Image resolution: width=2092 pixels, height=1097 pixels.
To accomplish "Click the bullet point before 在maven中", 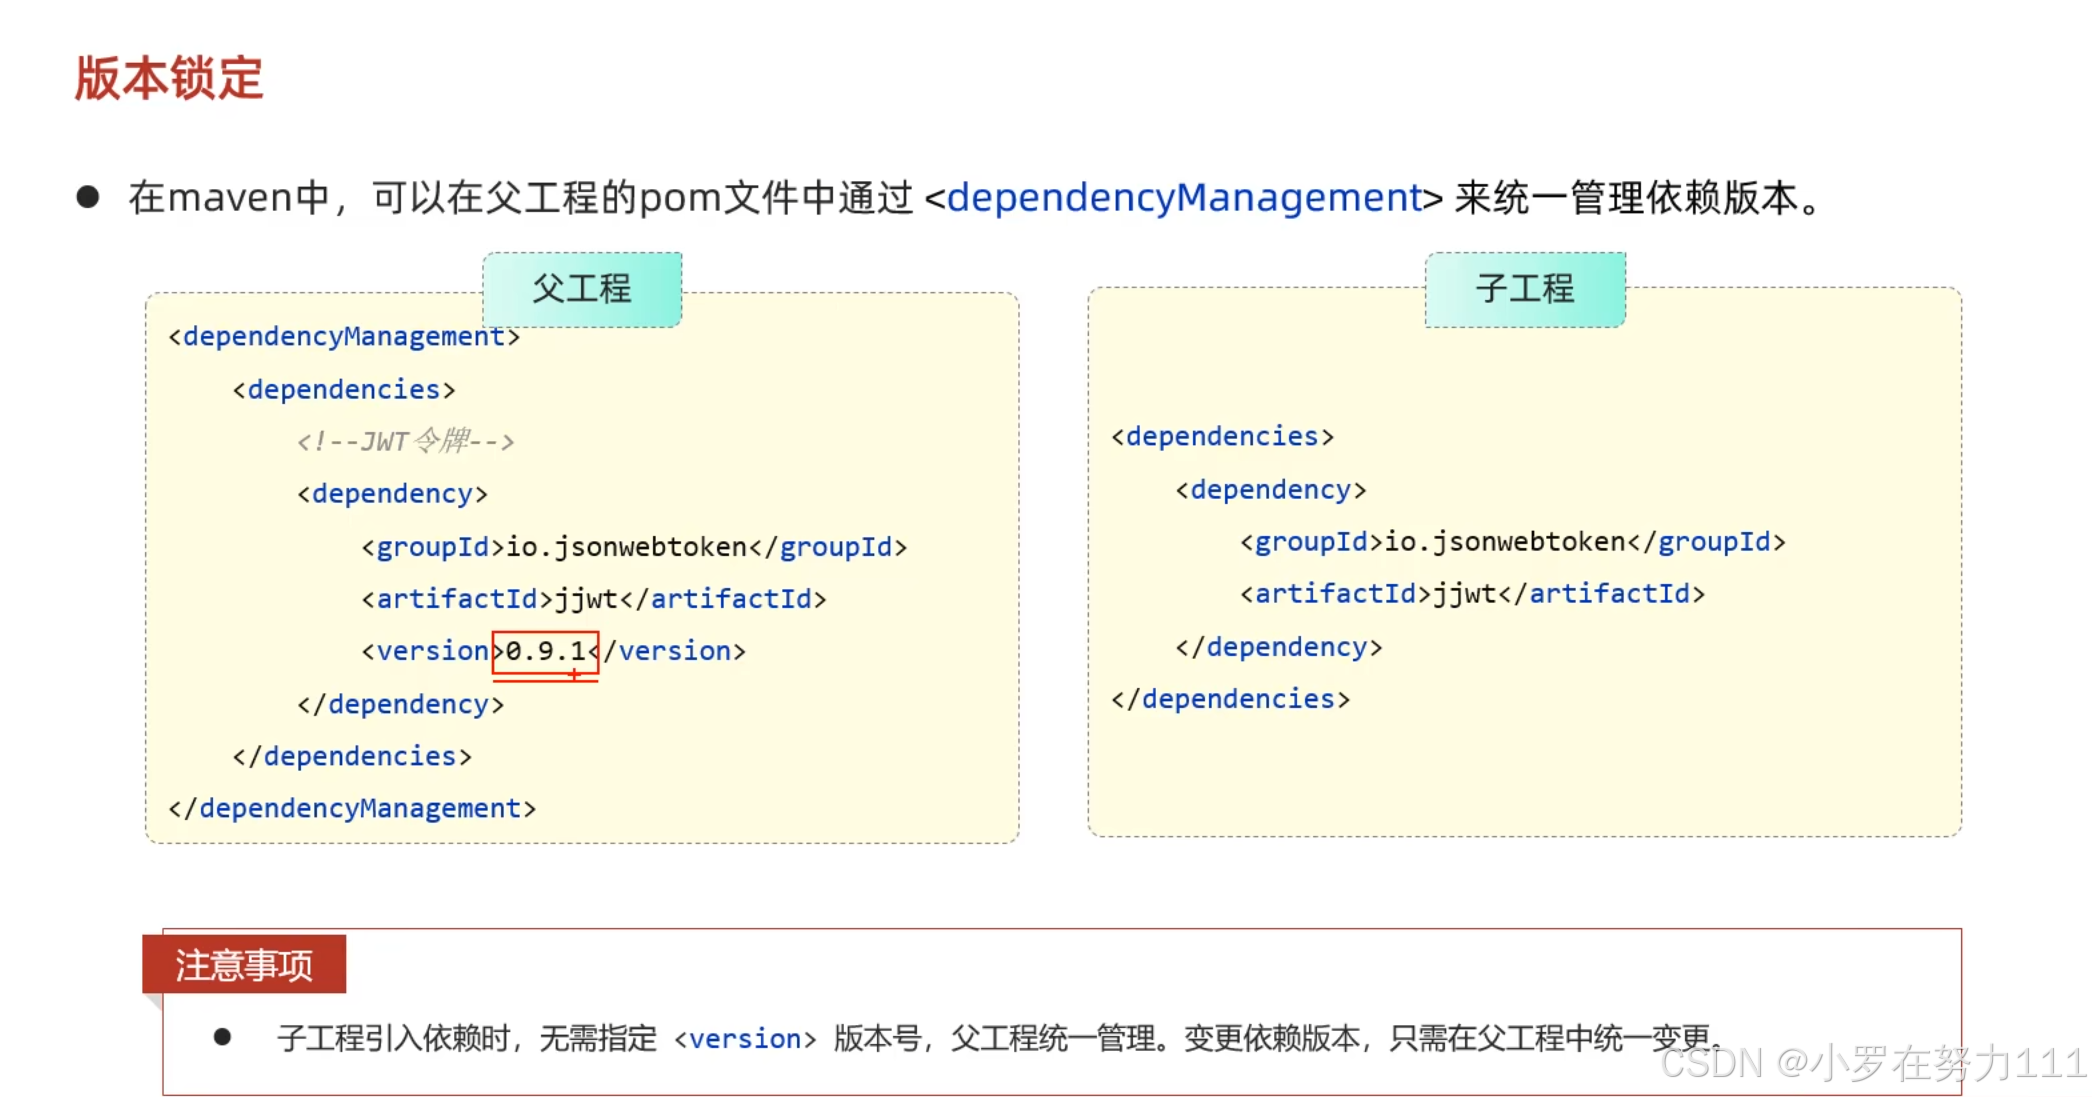I will pyautogui.click(x=88, y=197).
